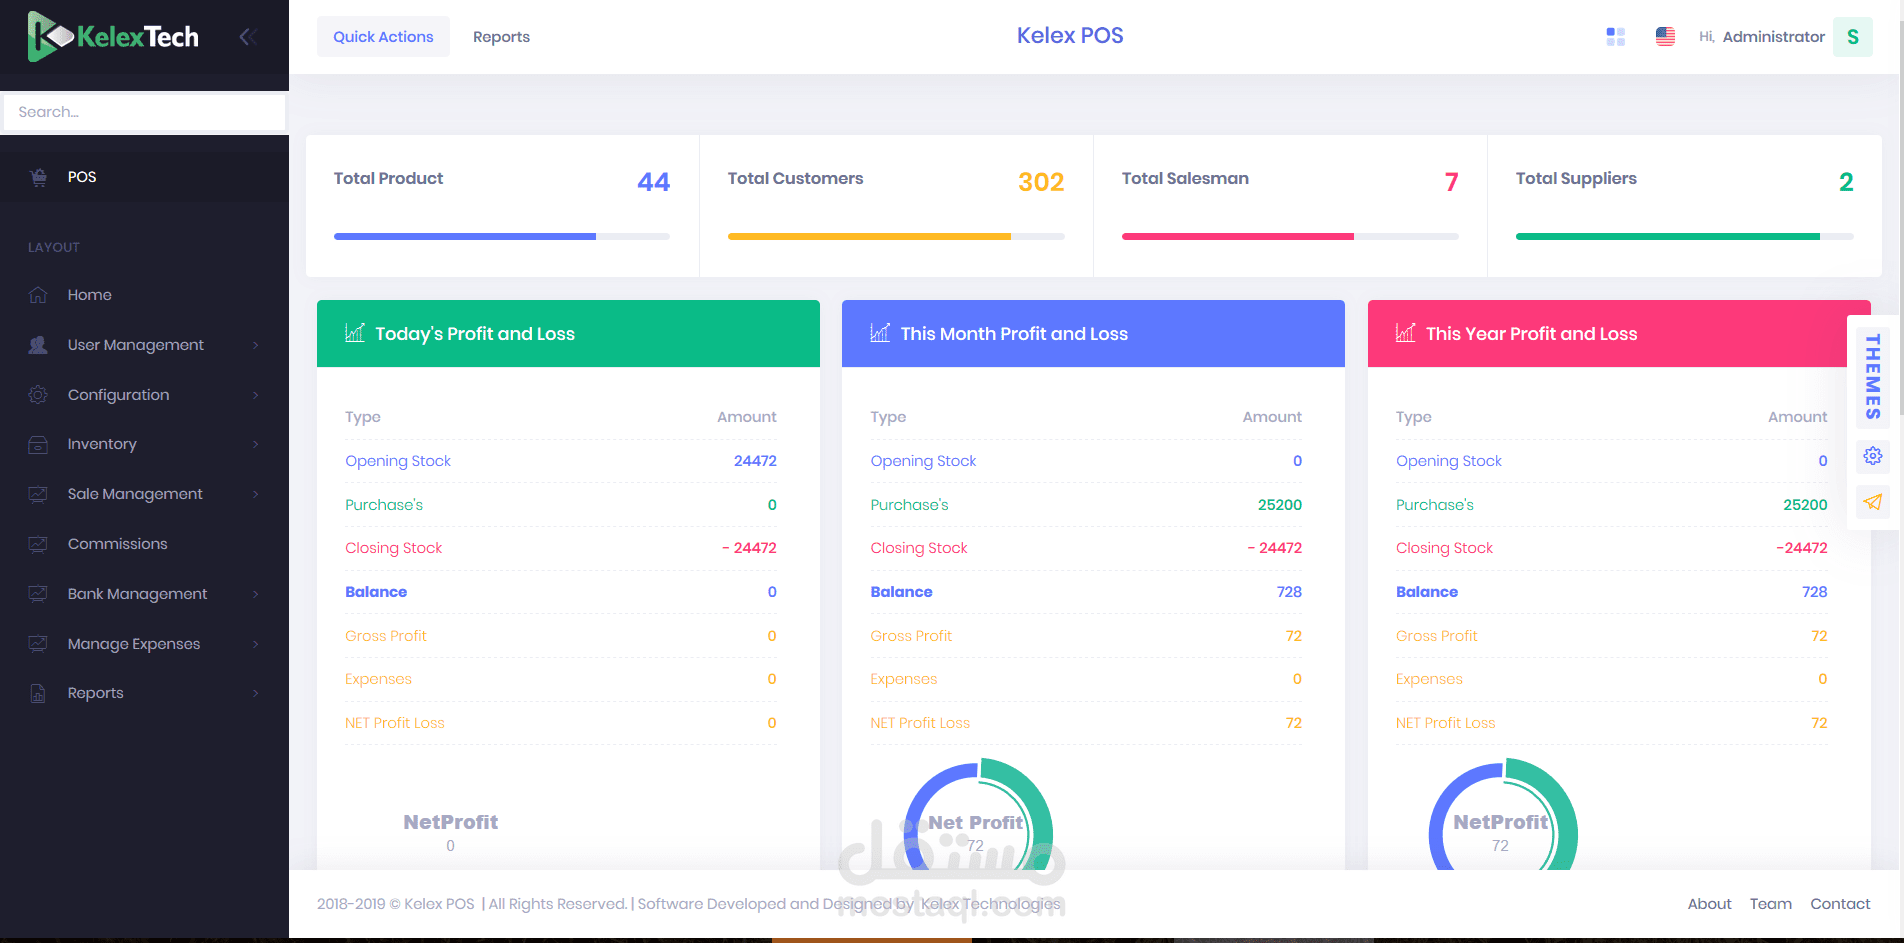Go to Home menu item
This screenshot has width=1904, height=943.
point(144,295)
